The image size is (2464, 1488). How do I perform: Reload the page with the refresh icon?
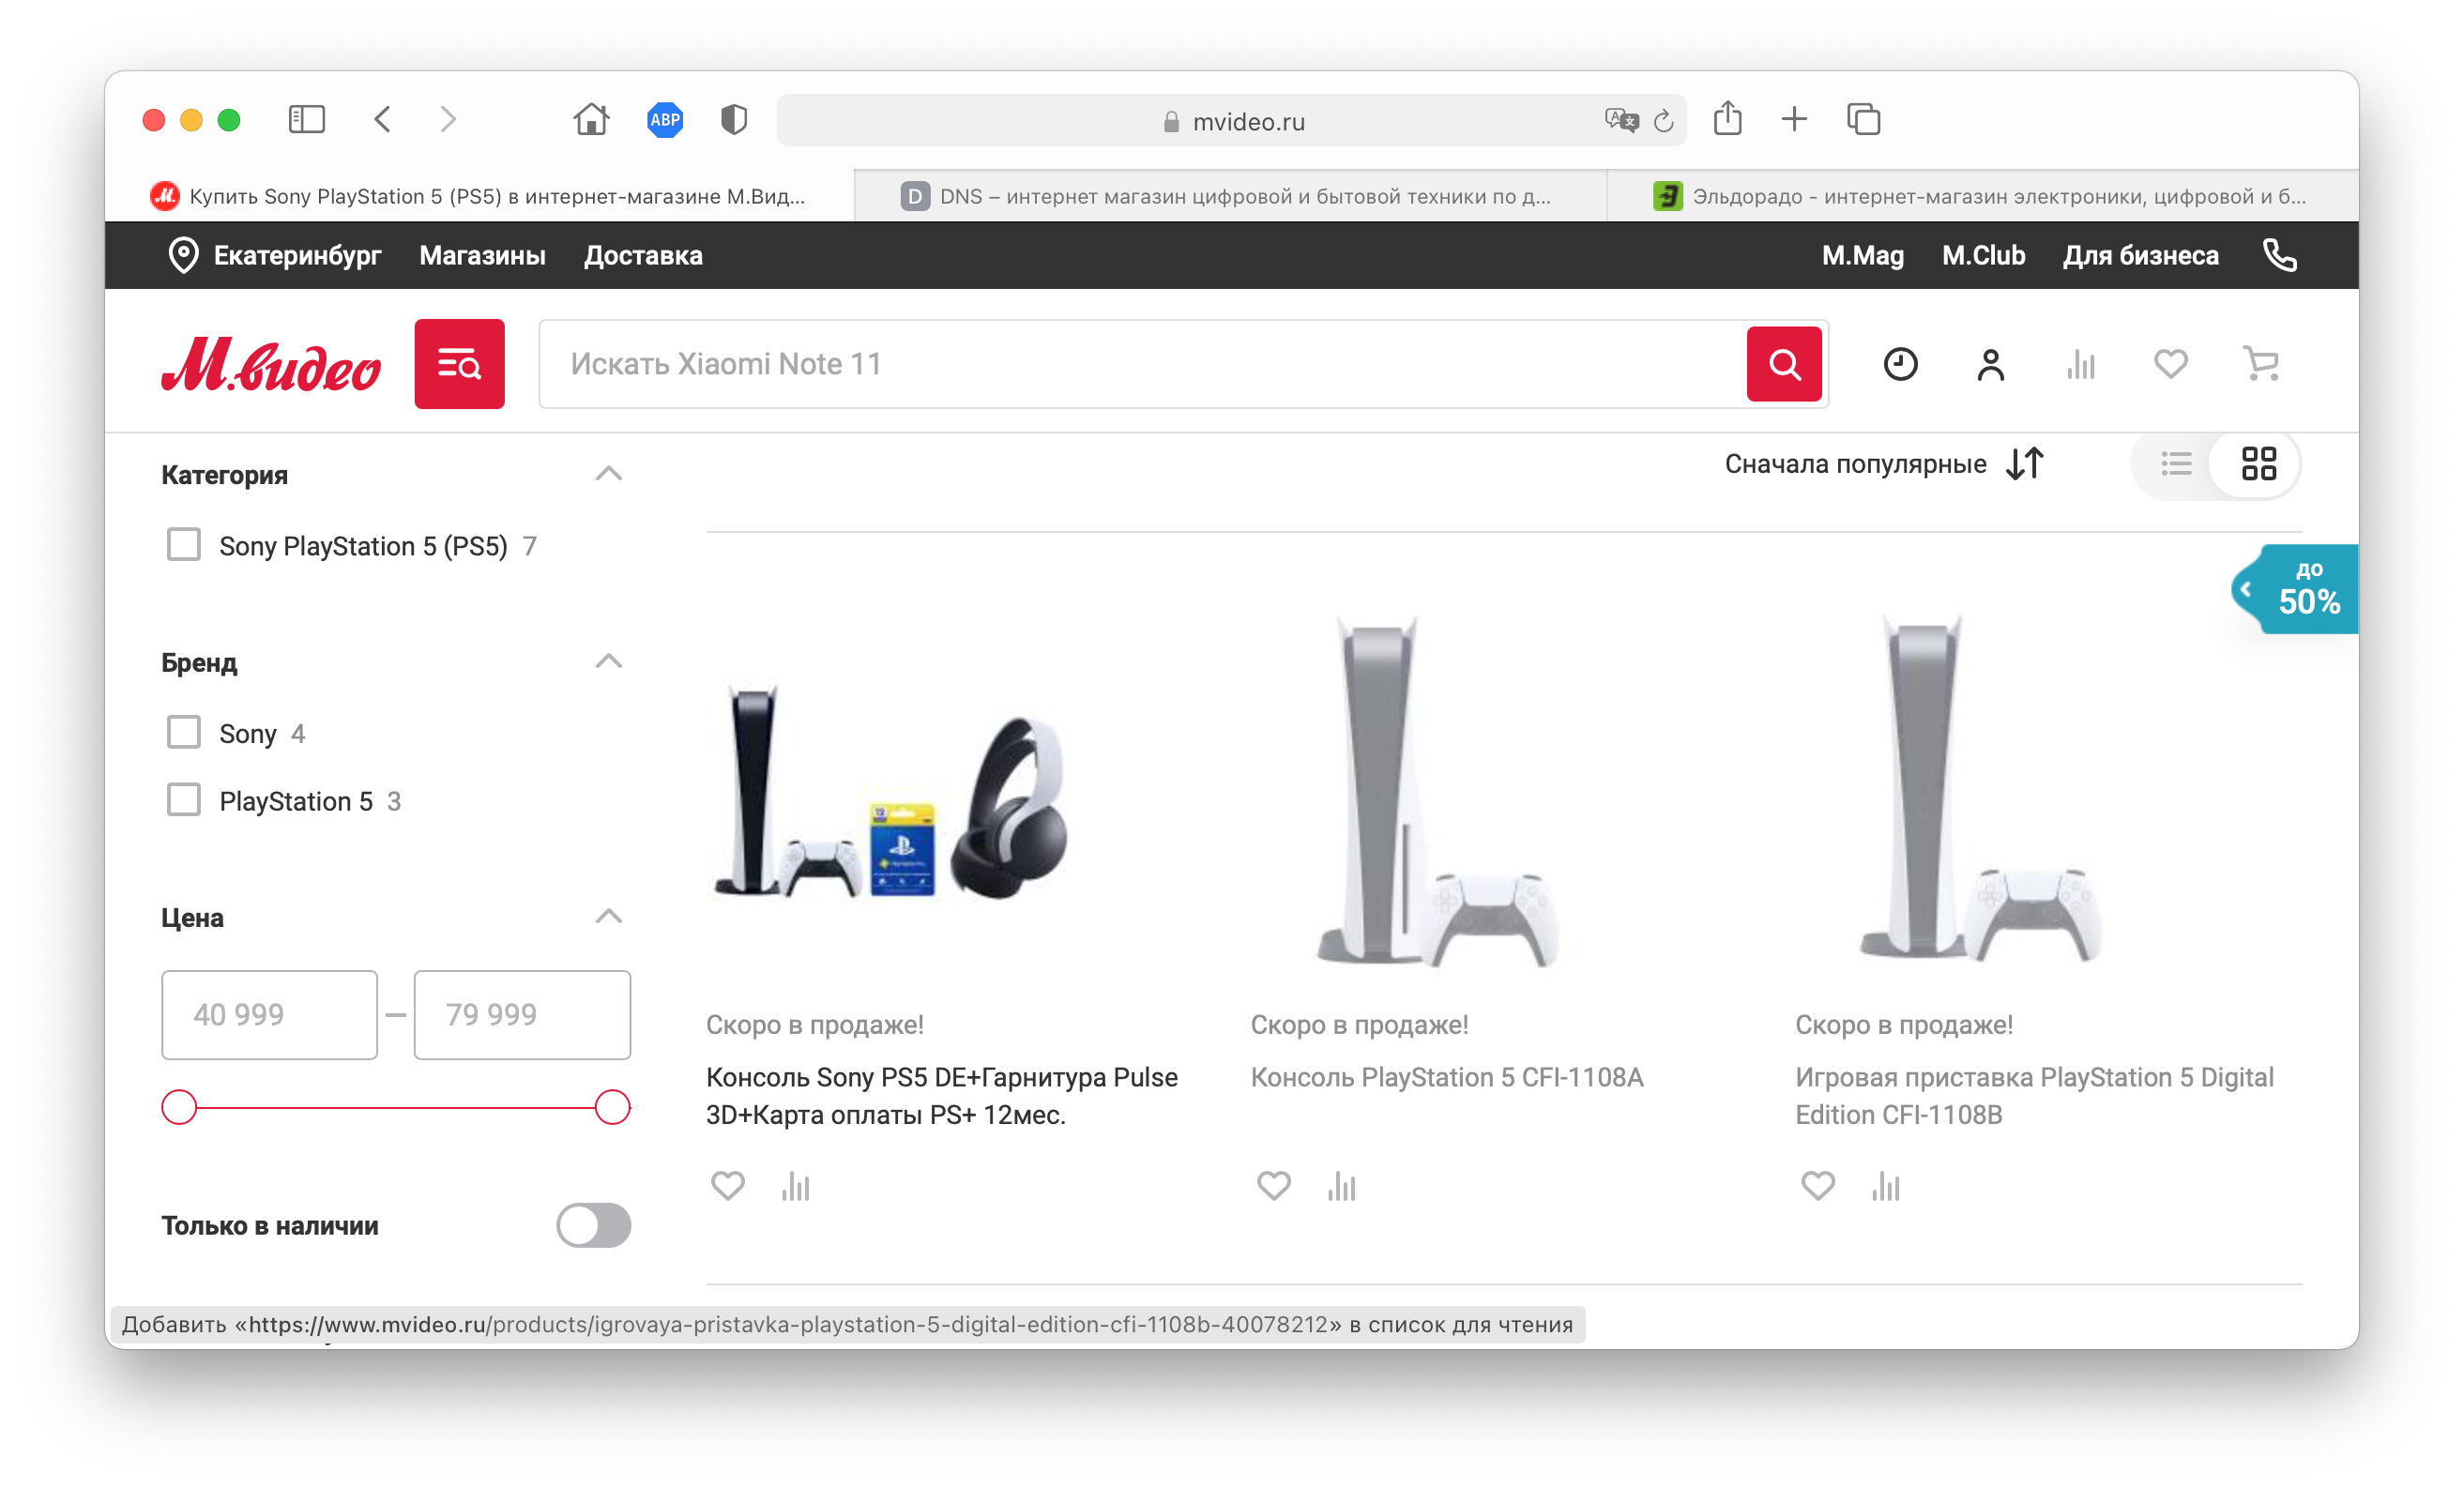pyautogui.click(x=1664, y=121)
